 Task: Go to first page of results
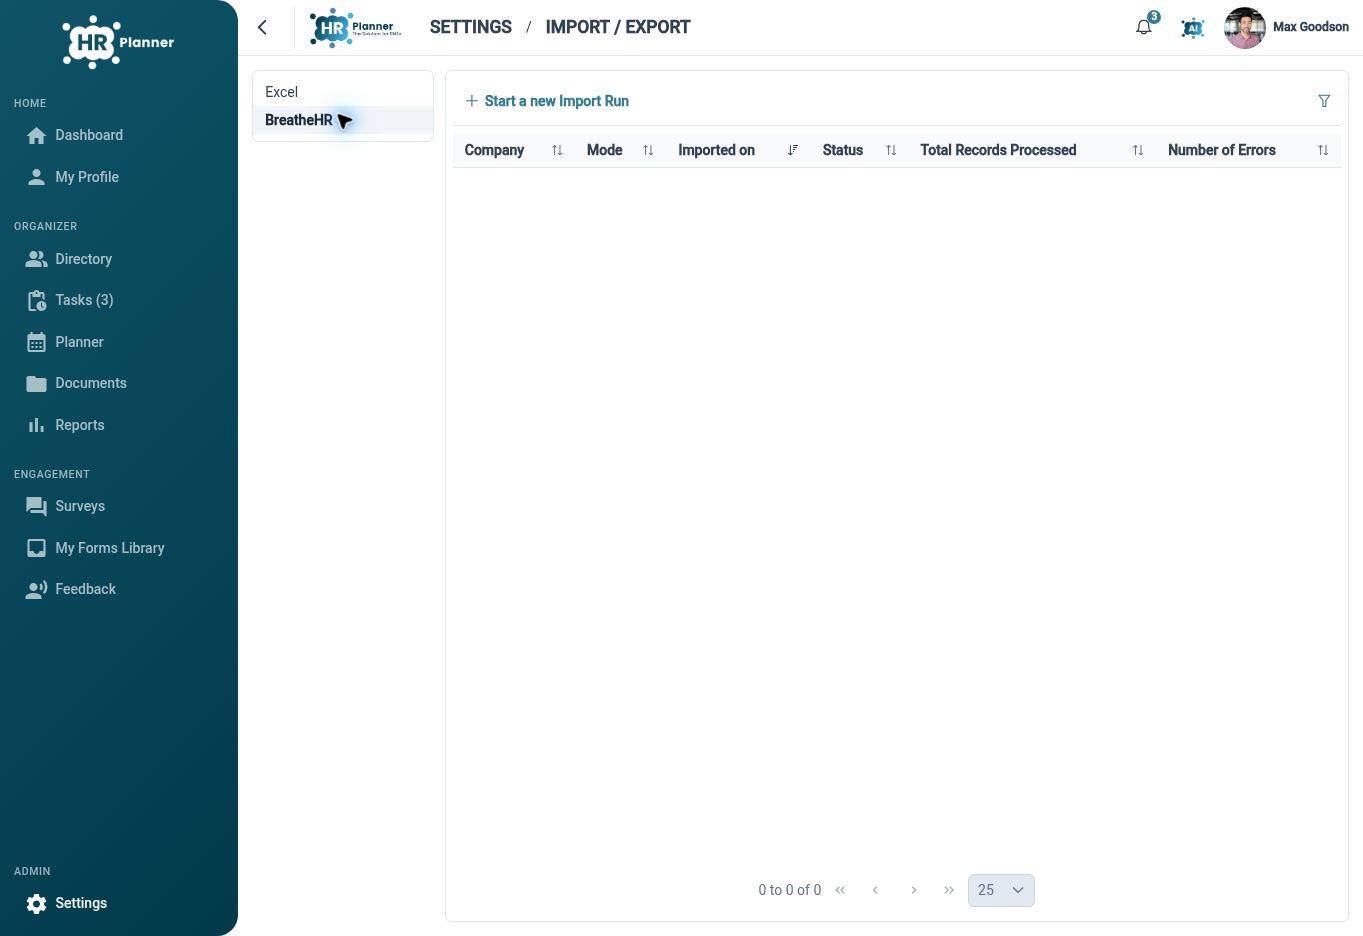tap(840, 890)
